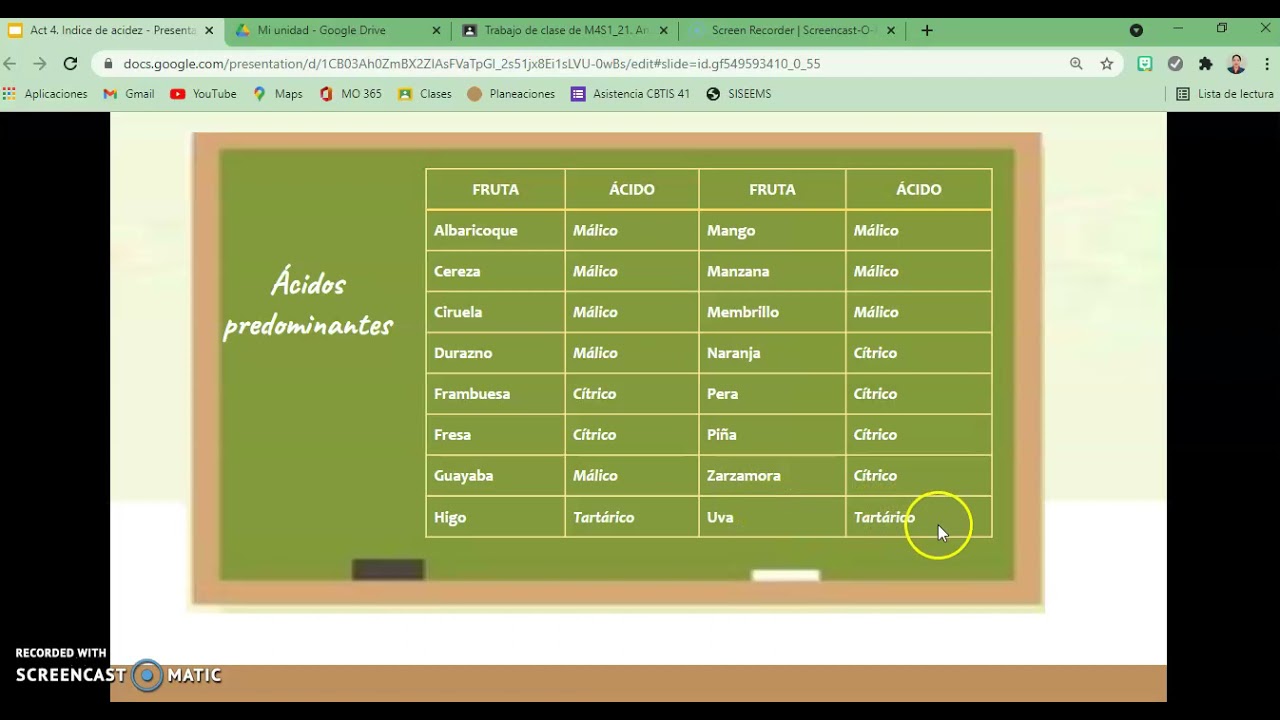Open the Chrome three-dot menu
The width and height of the screenshot is (1280, 720).
pos(1266,63)
